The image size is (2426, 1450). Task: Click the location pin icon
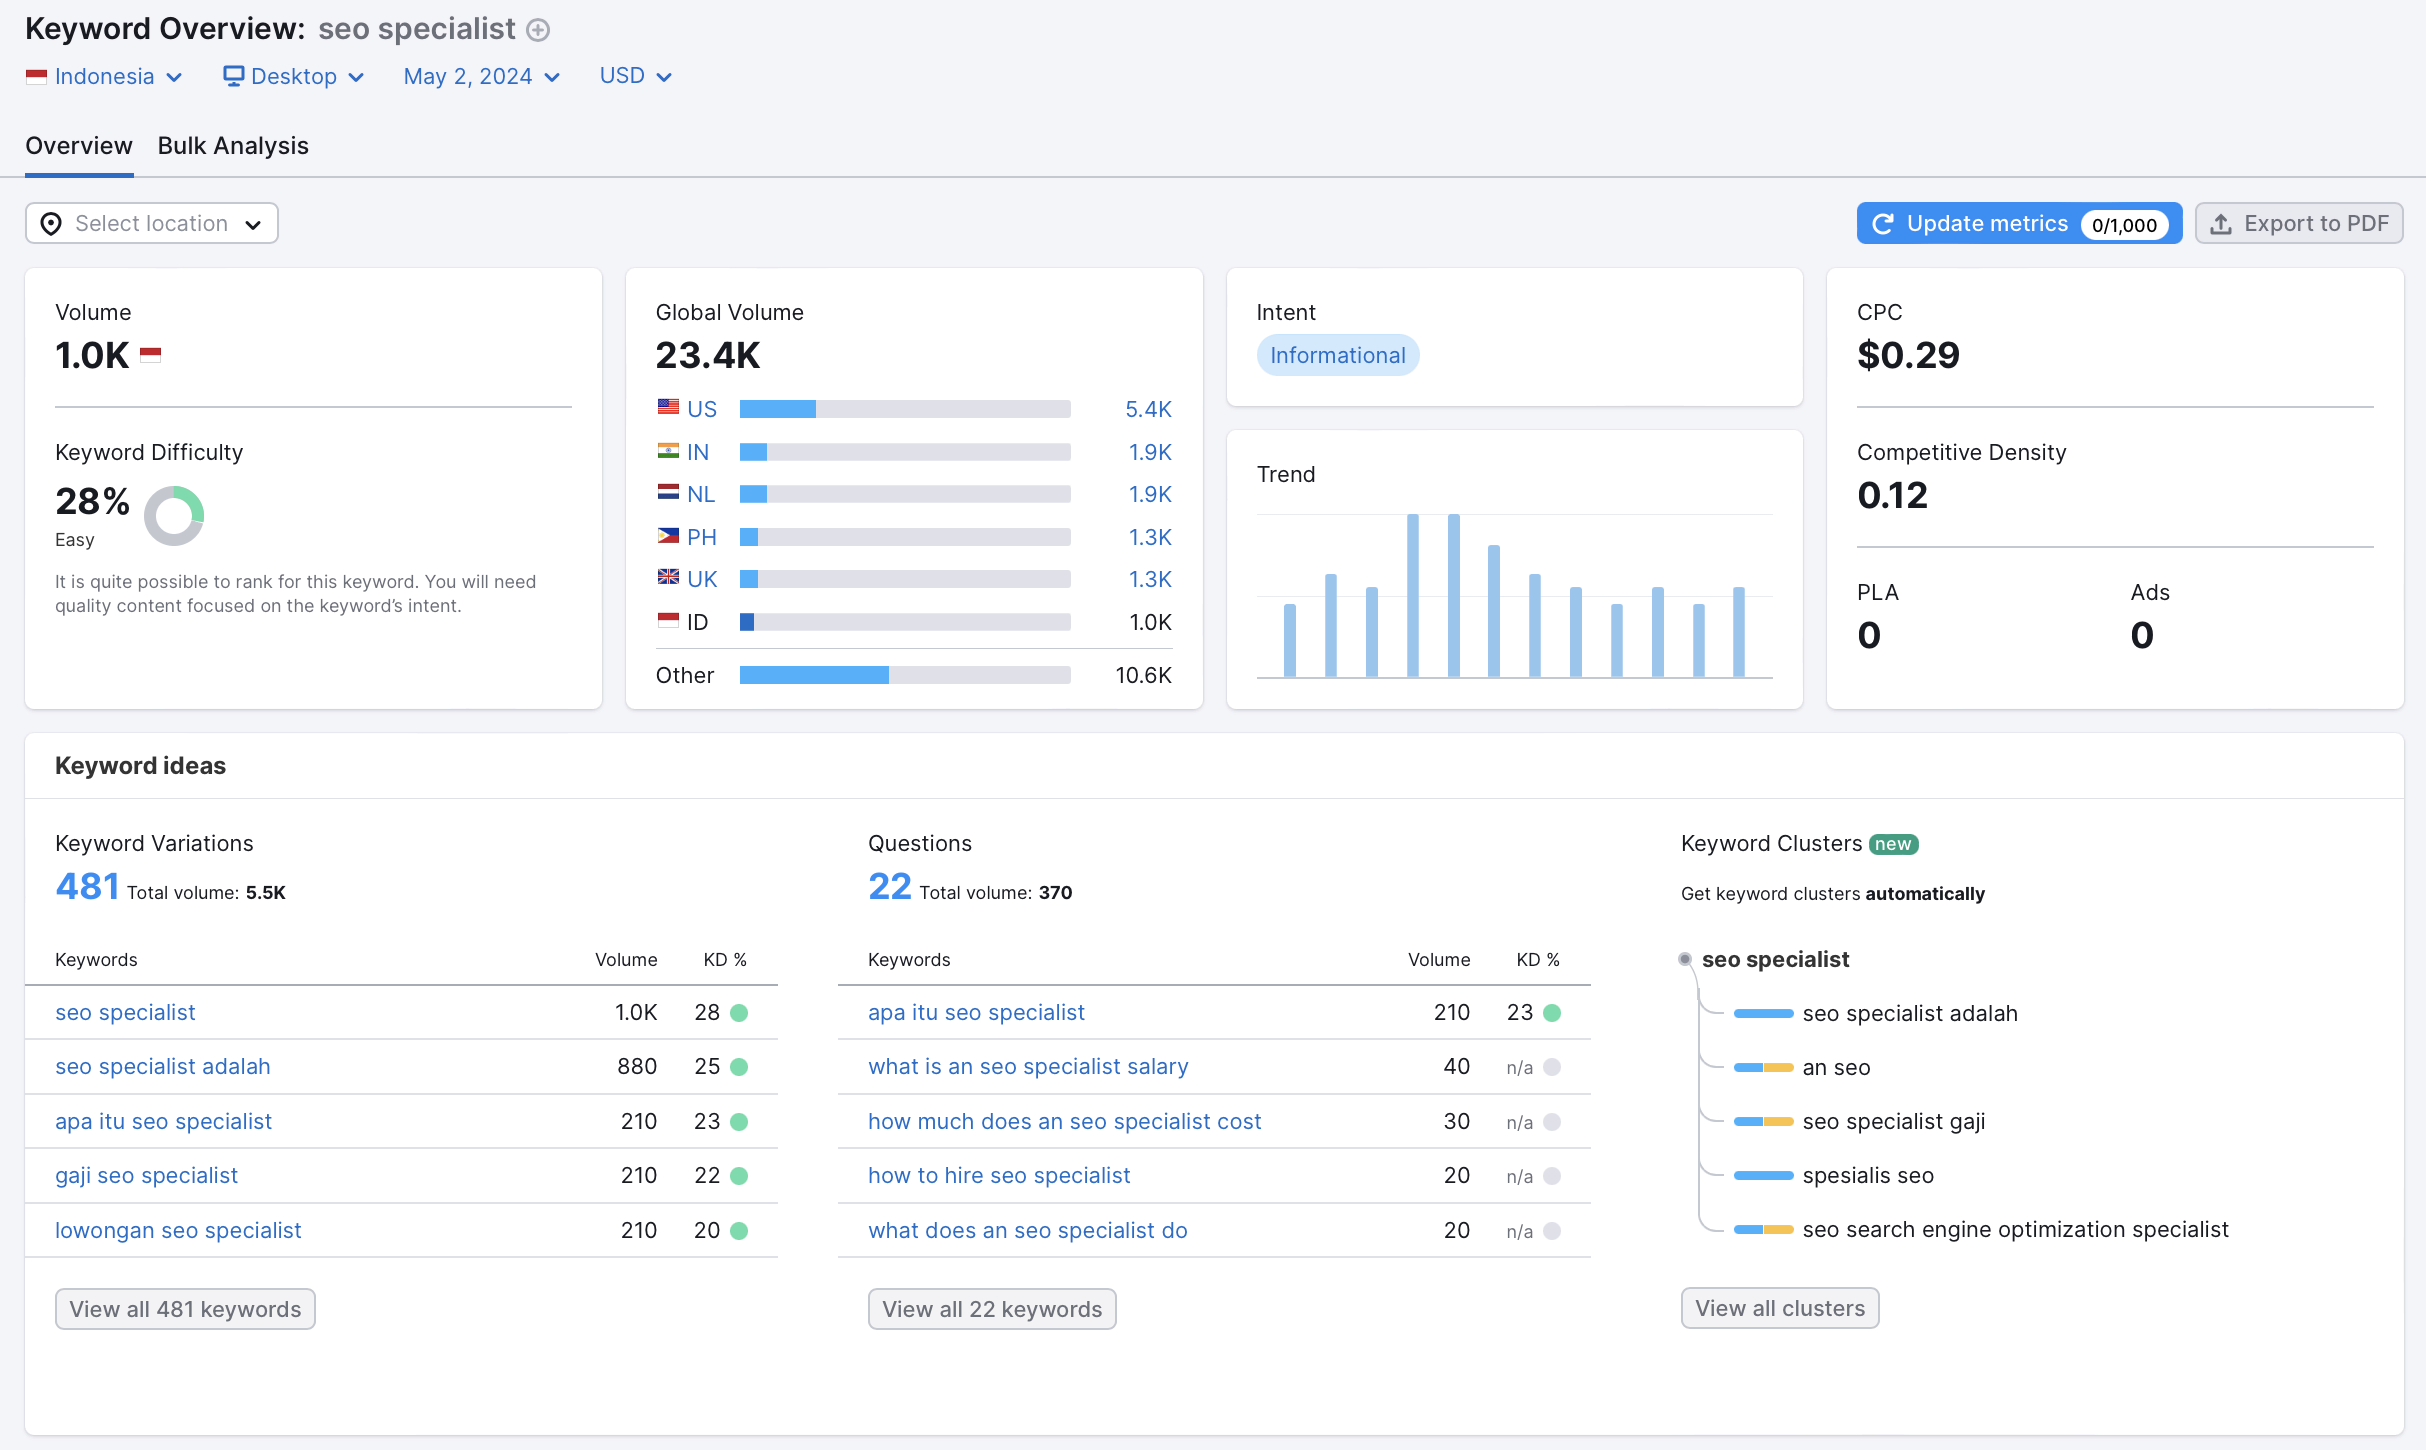click(x=51, y=224)
